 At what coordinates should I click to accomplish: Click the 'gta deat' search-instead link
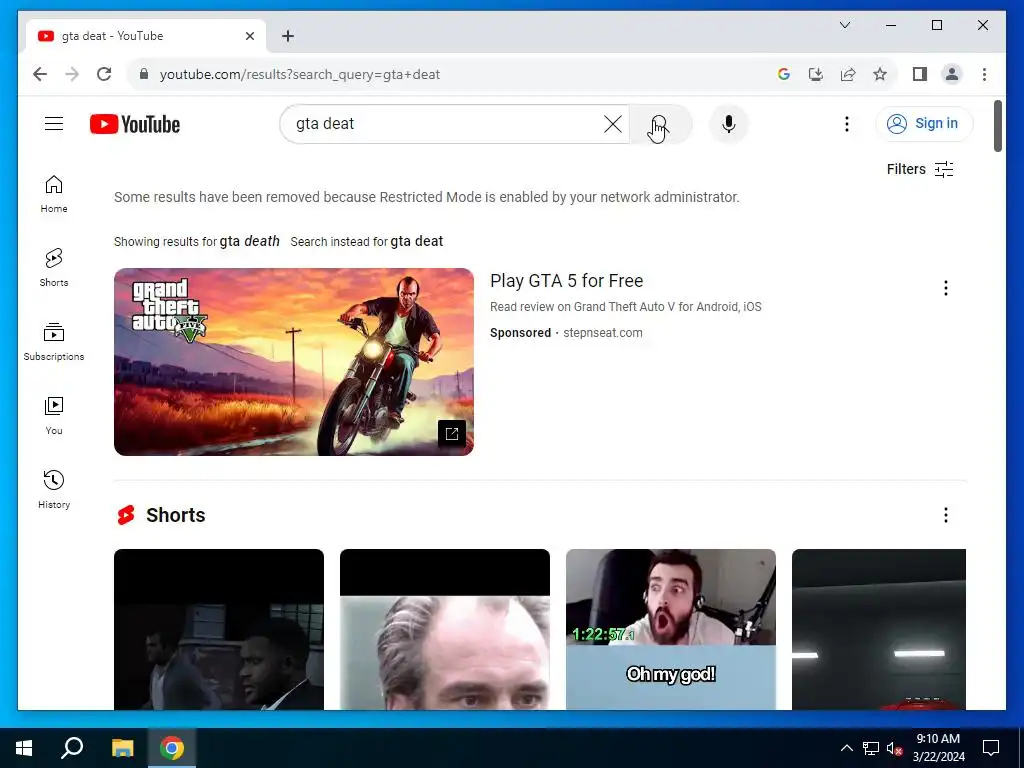(x=417, y=241)
